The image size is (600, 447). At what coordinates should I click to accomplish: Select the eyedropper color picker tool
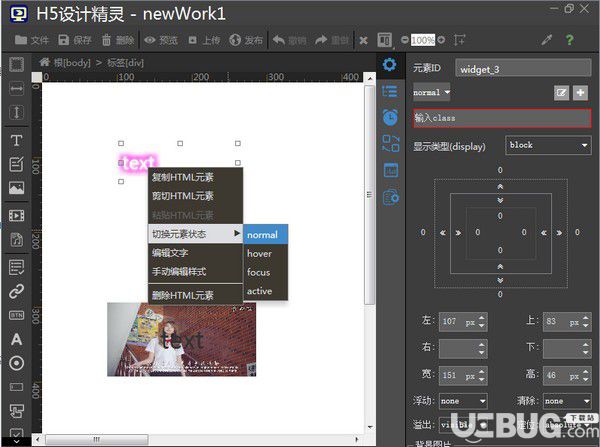click(x=546, y=40)
